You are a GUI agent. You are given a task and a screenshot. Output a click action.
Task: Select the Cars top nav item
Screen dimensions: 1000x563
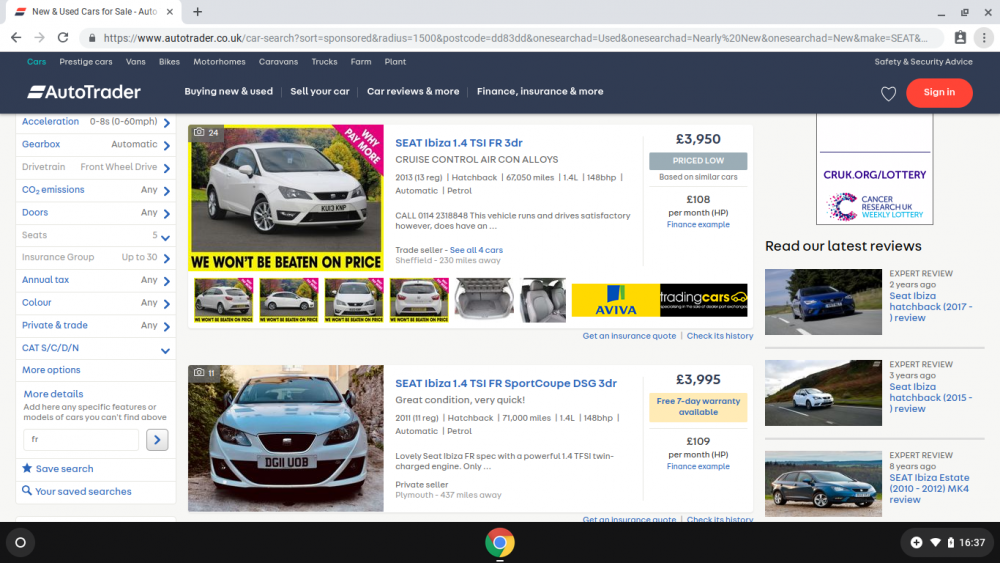(36, 62)
